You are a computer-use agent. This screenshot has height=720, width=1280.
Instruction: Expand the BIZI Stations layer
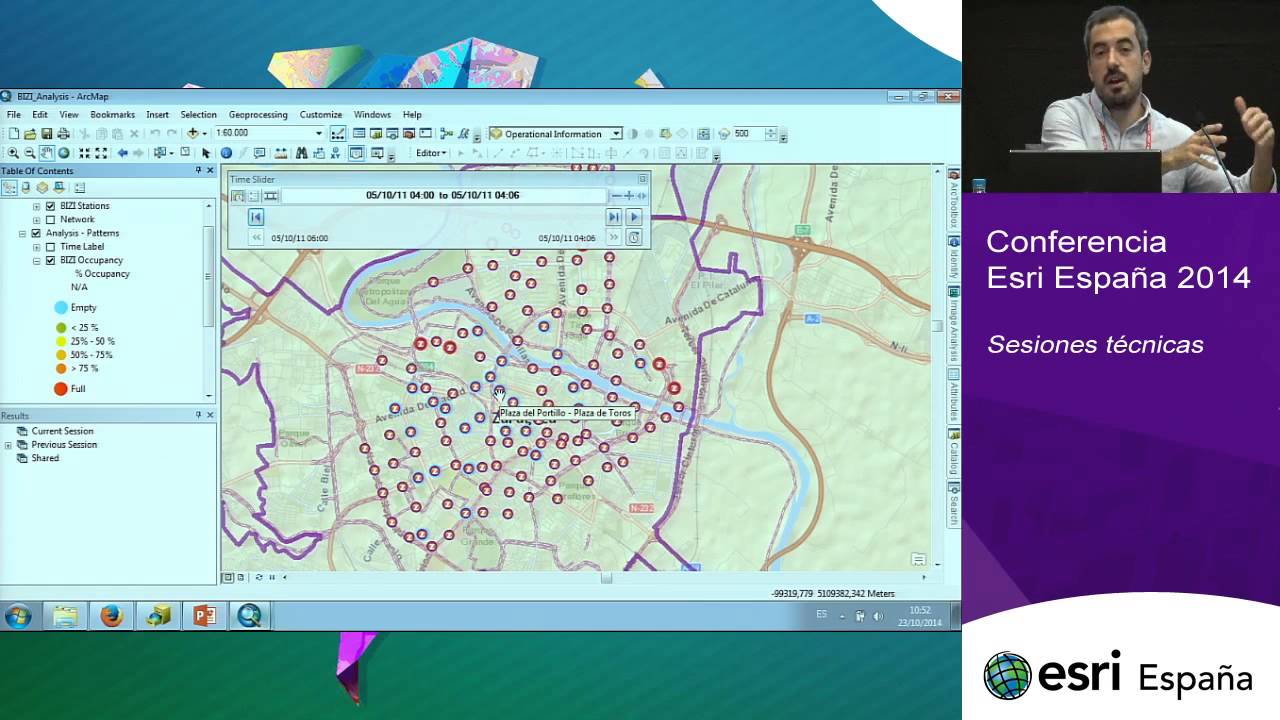tap(37, 206)
